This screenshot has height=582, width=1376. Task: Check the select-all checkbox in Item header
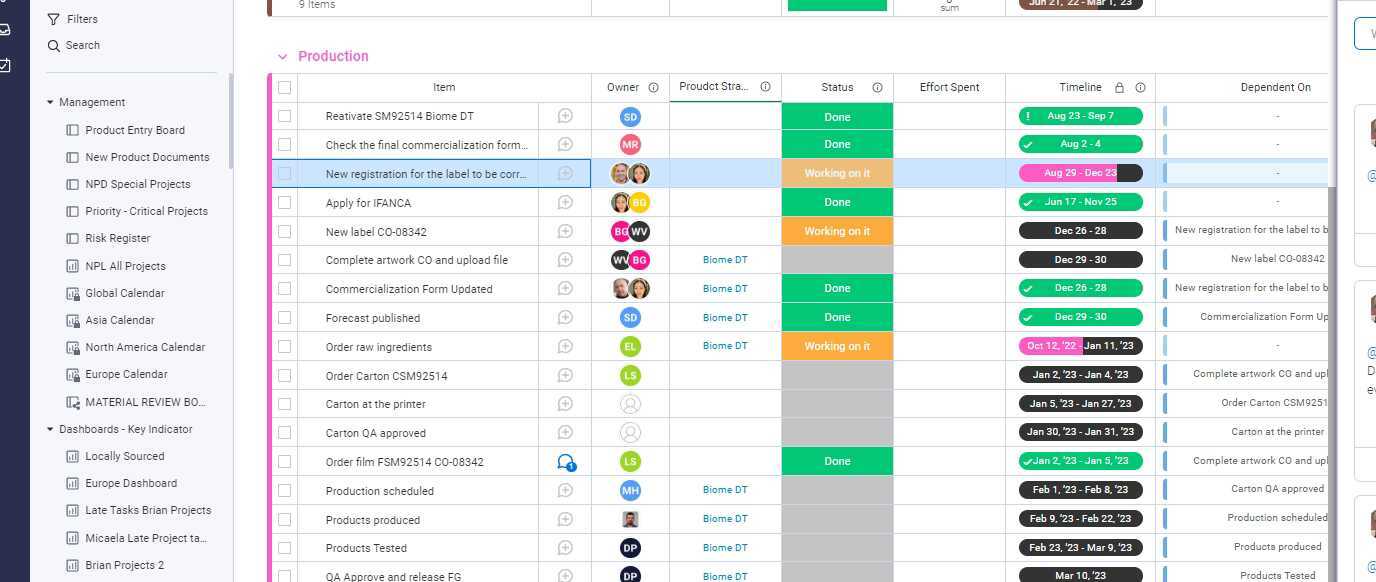(x=285, y=88)
